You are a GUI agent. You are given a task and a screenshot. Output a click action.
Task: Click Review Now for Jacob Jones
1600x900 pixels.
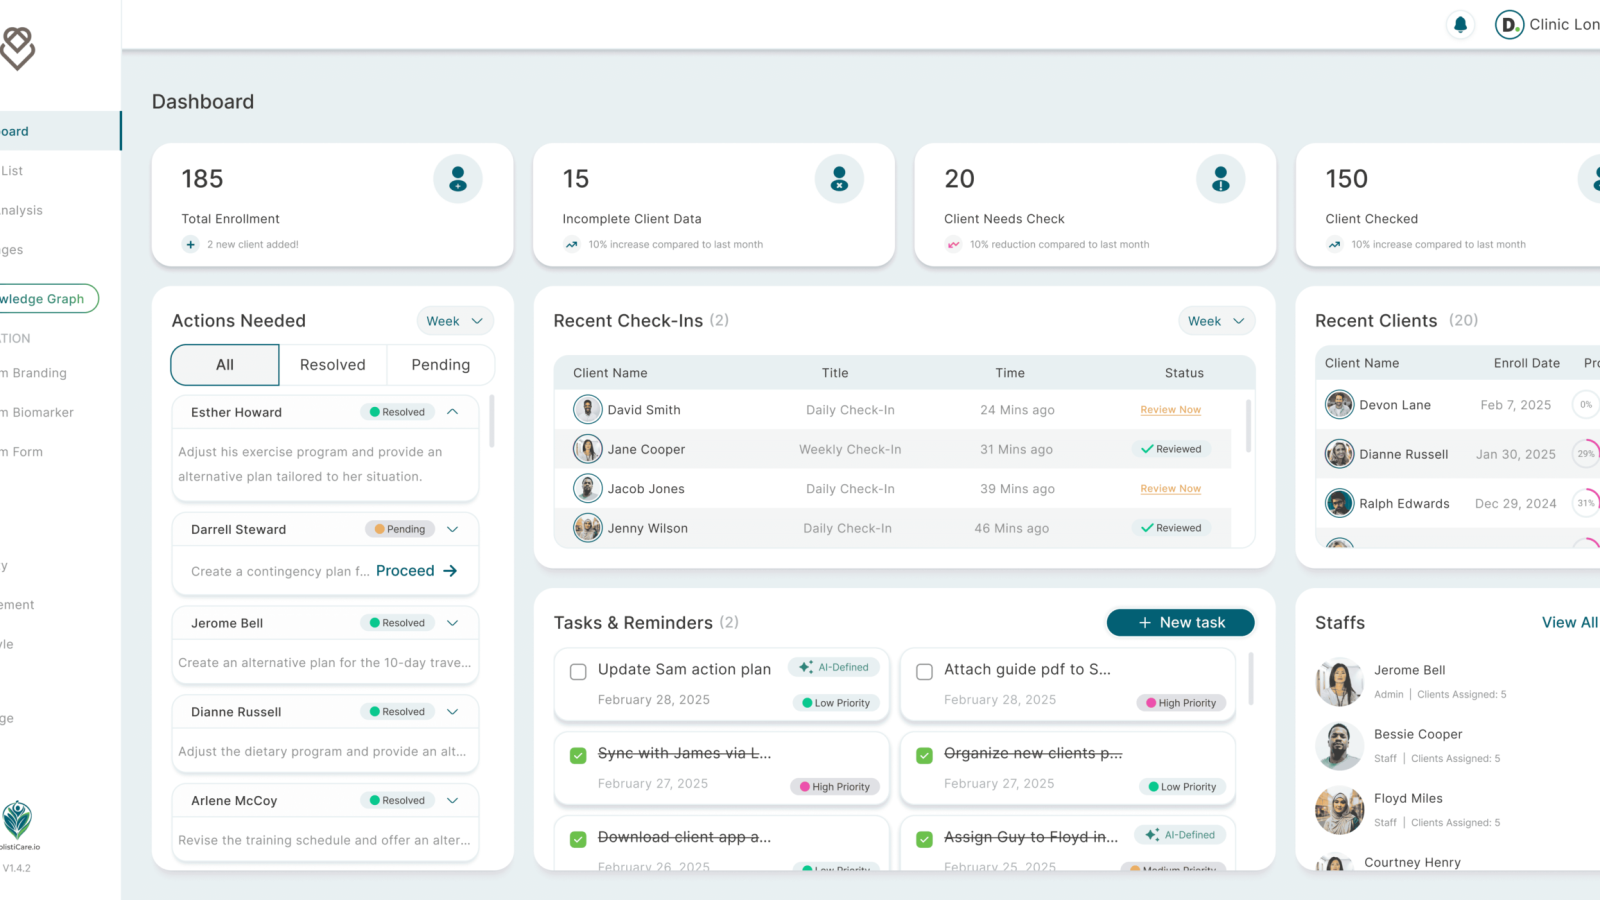1170,489
